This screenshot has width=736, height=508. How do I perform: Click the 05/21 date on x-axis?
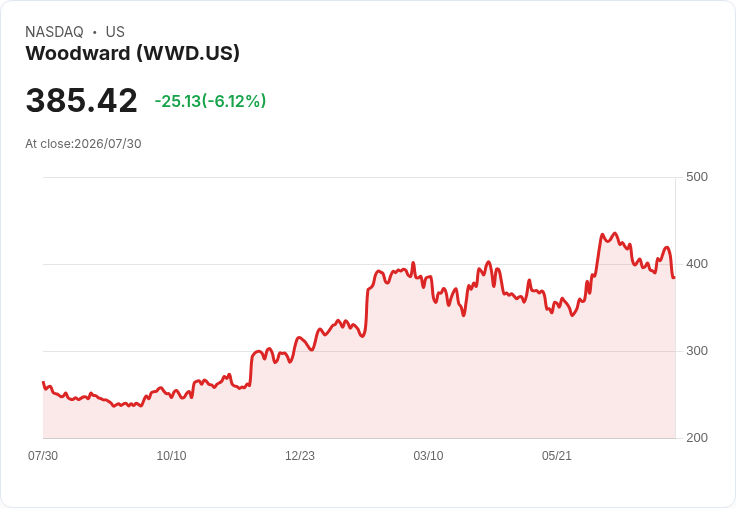pyautogui.click(x=557, y=456)
